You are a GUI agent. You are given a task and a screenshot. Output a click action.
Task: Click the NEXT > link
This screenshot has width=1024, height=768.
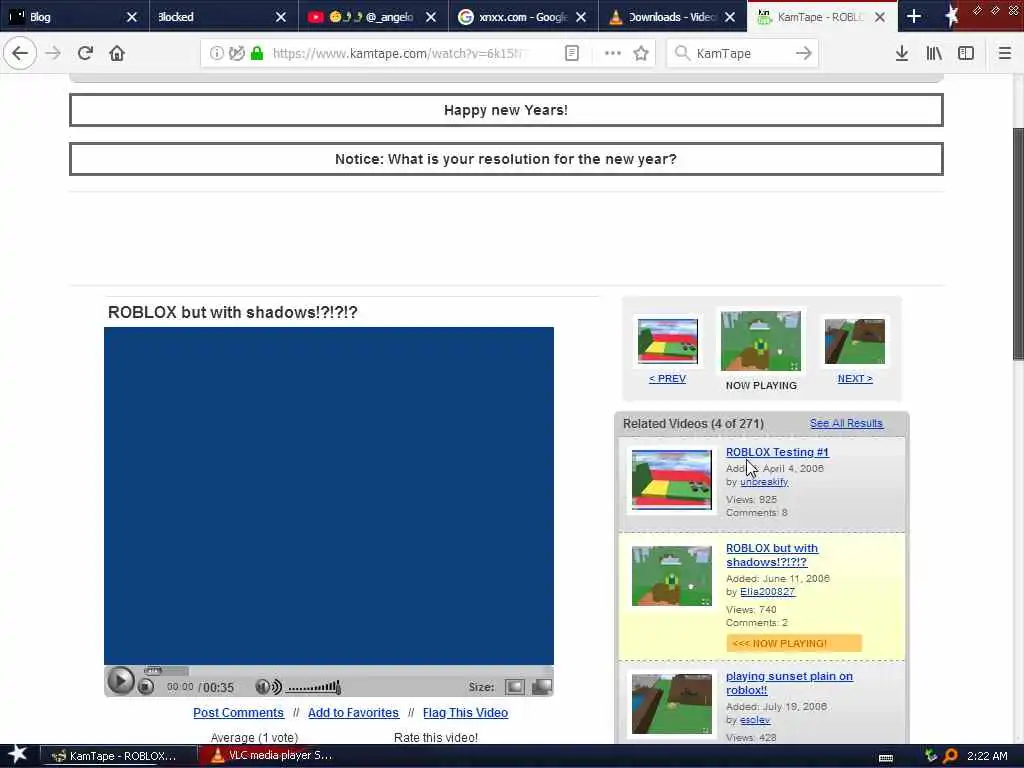(x=855, y=379)
